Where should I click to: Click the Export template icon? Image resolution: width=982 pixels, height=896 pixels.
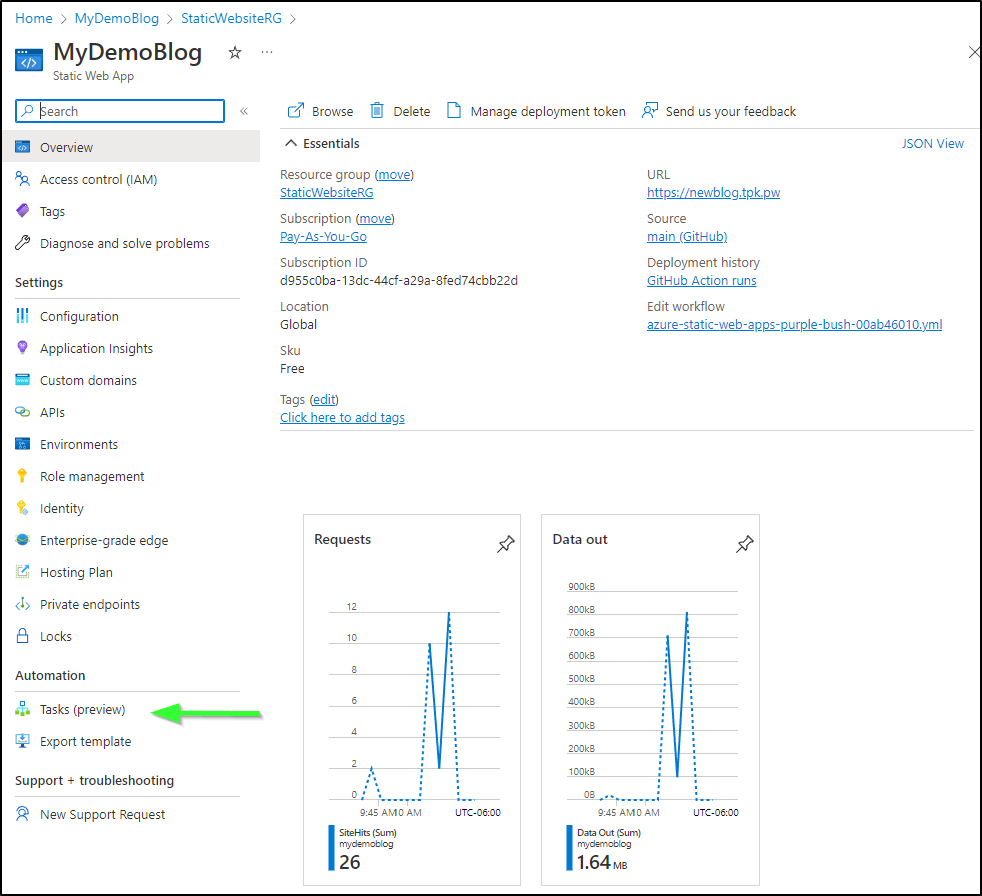click(23, 741)
